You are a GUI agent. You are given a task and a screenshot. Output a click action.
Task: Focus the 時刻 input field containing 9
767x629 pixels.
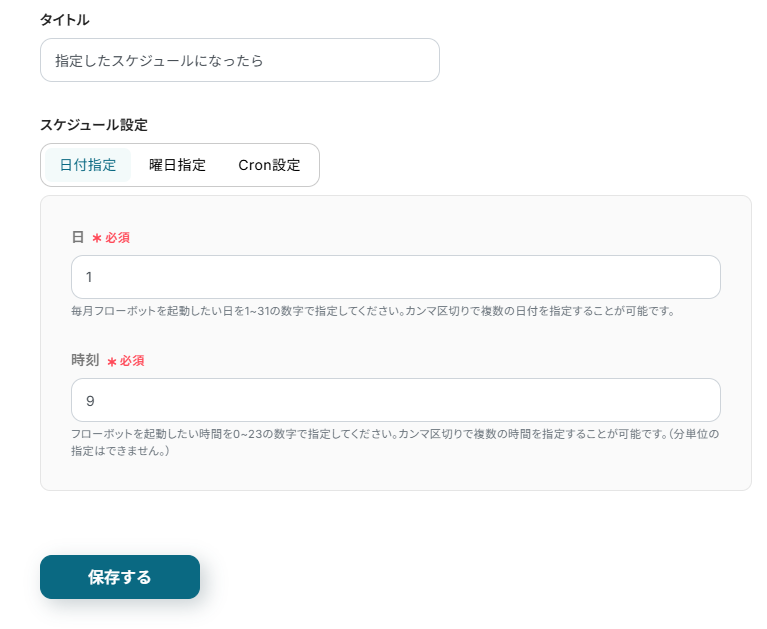click(x=396, y=400)
